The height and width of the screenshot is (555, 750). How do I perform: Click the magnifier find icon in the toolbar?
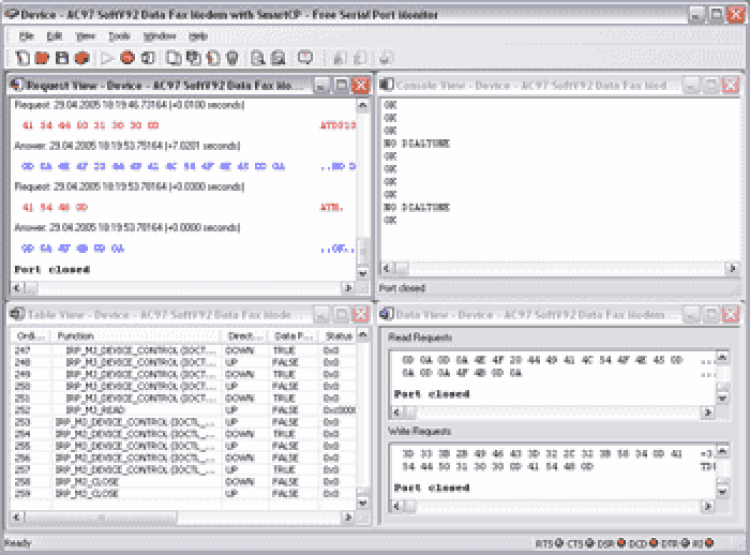[x=258, y=58]
